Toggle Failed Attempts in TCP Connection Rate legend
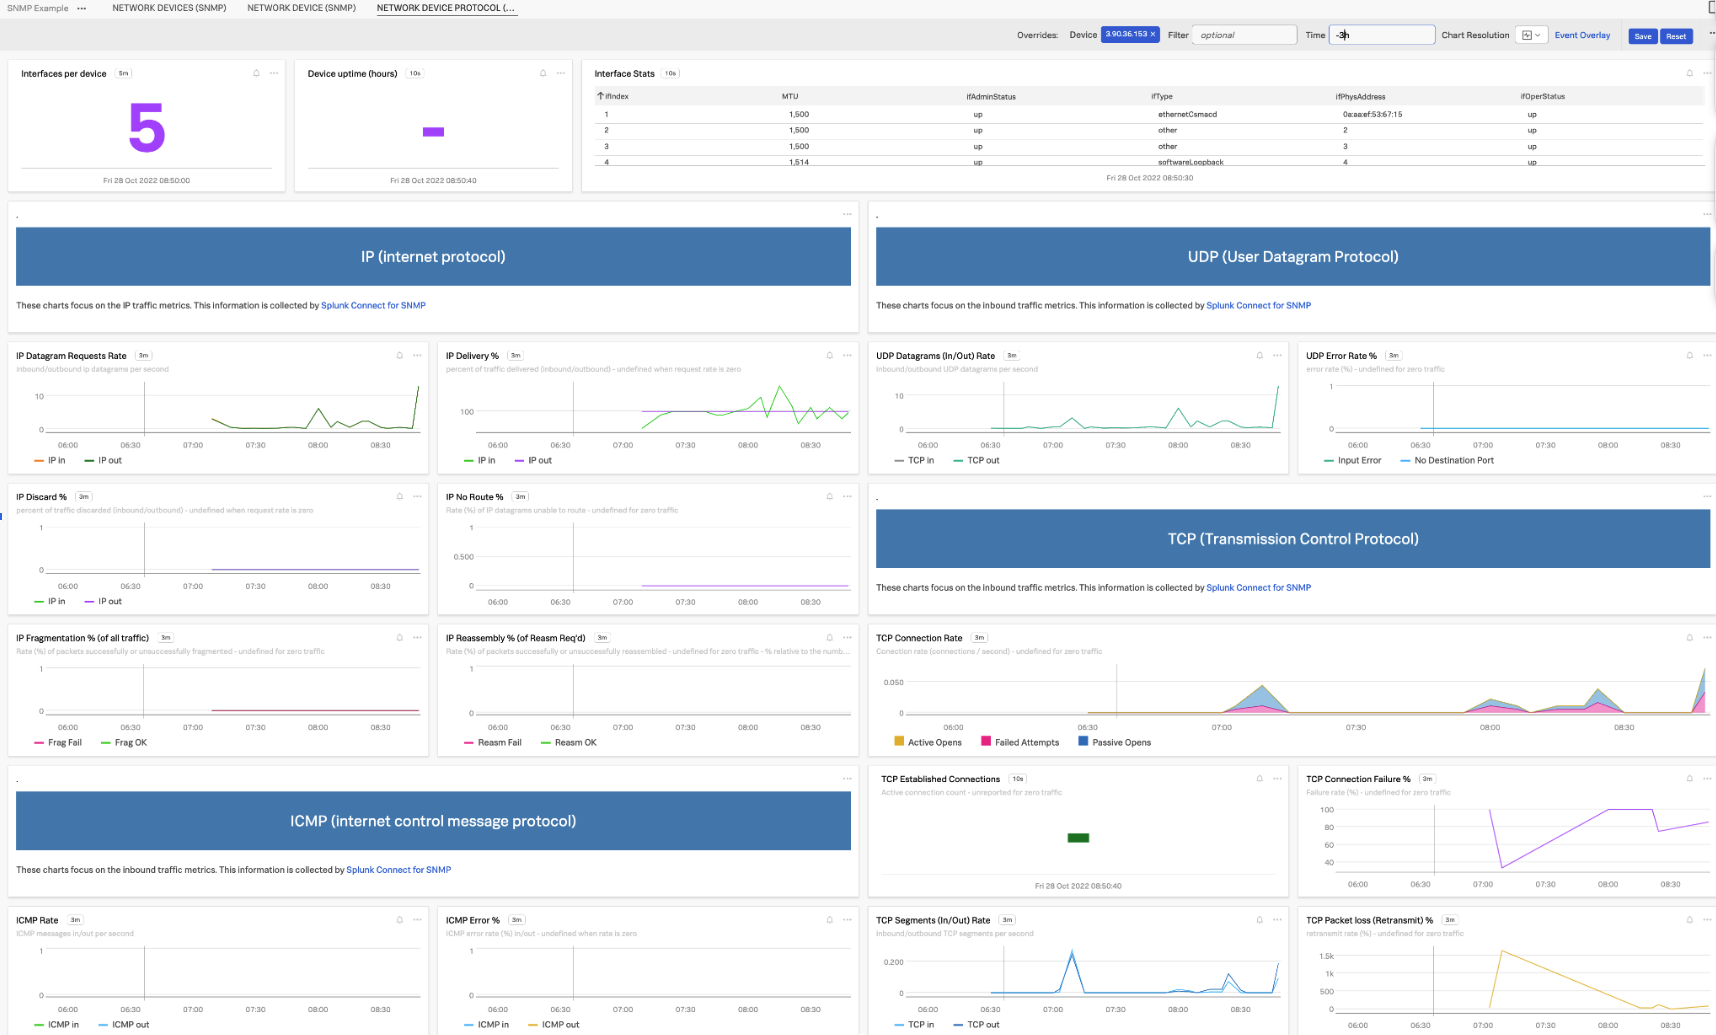The height and width of the screenshot is (1035, 1716). click(x=1021, y=742)
